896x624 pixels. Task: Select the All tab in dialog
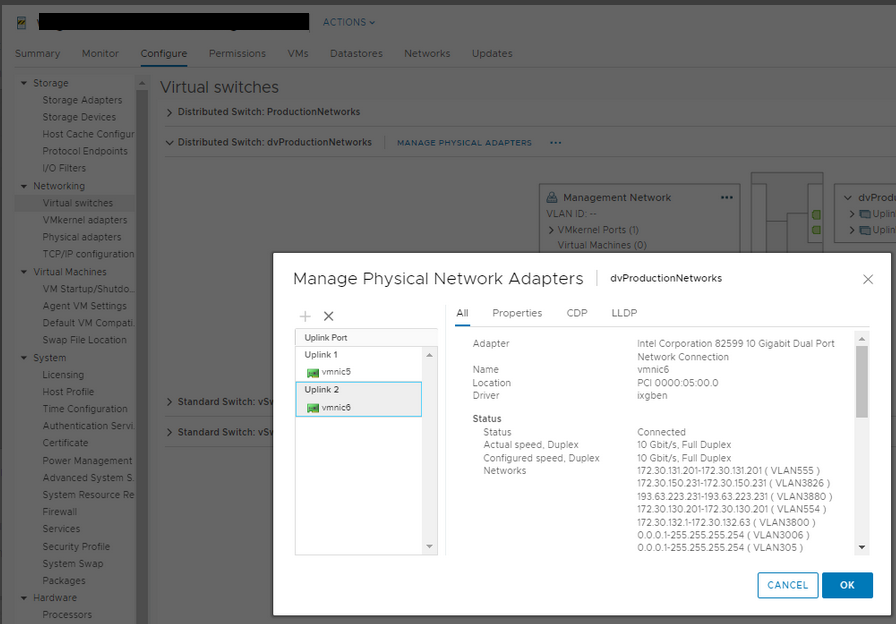click(462, 313)
